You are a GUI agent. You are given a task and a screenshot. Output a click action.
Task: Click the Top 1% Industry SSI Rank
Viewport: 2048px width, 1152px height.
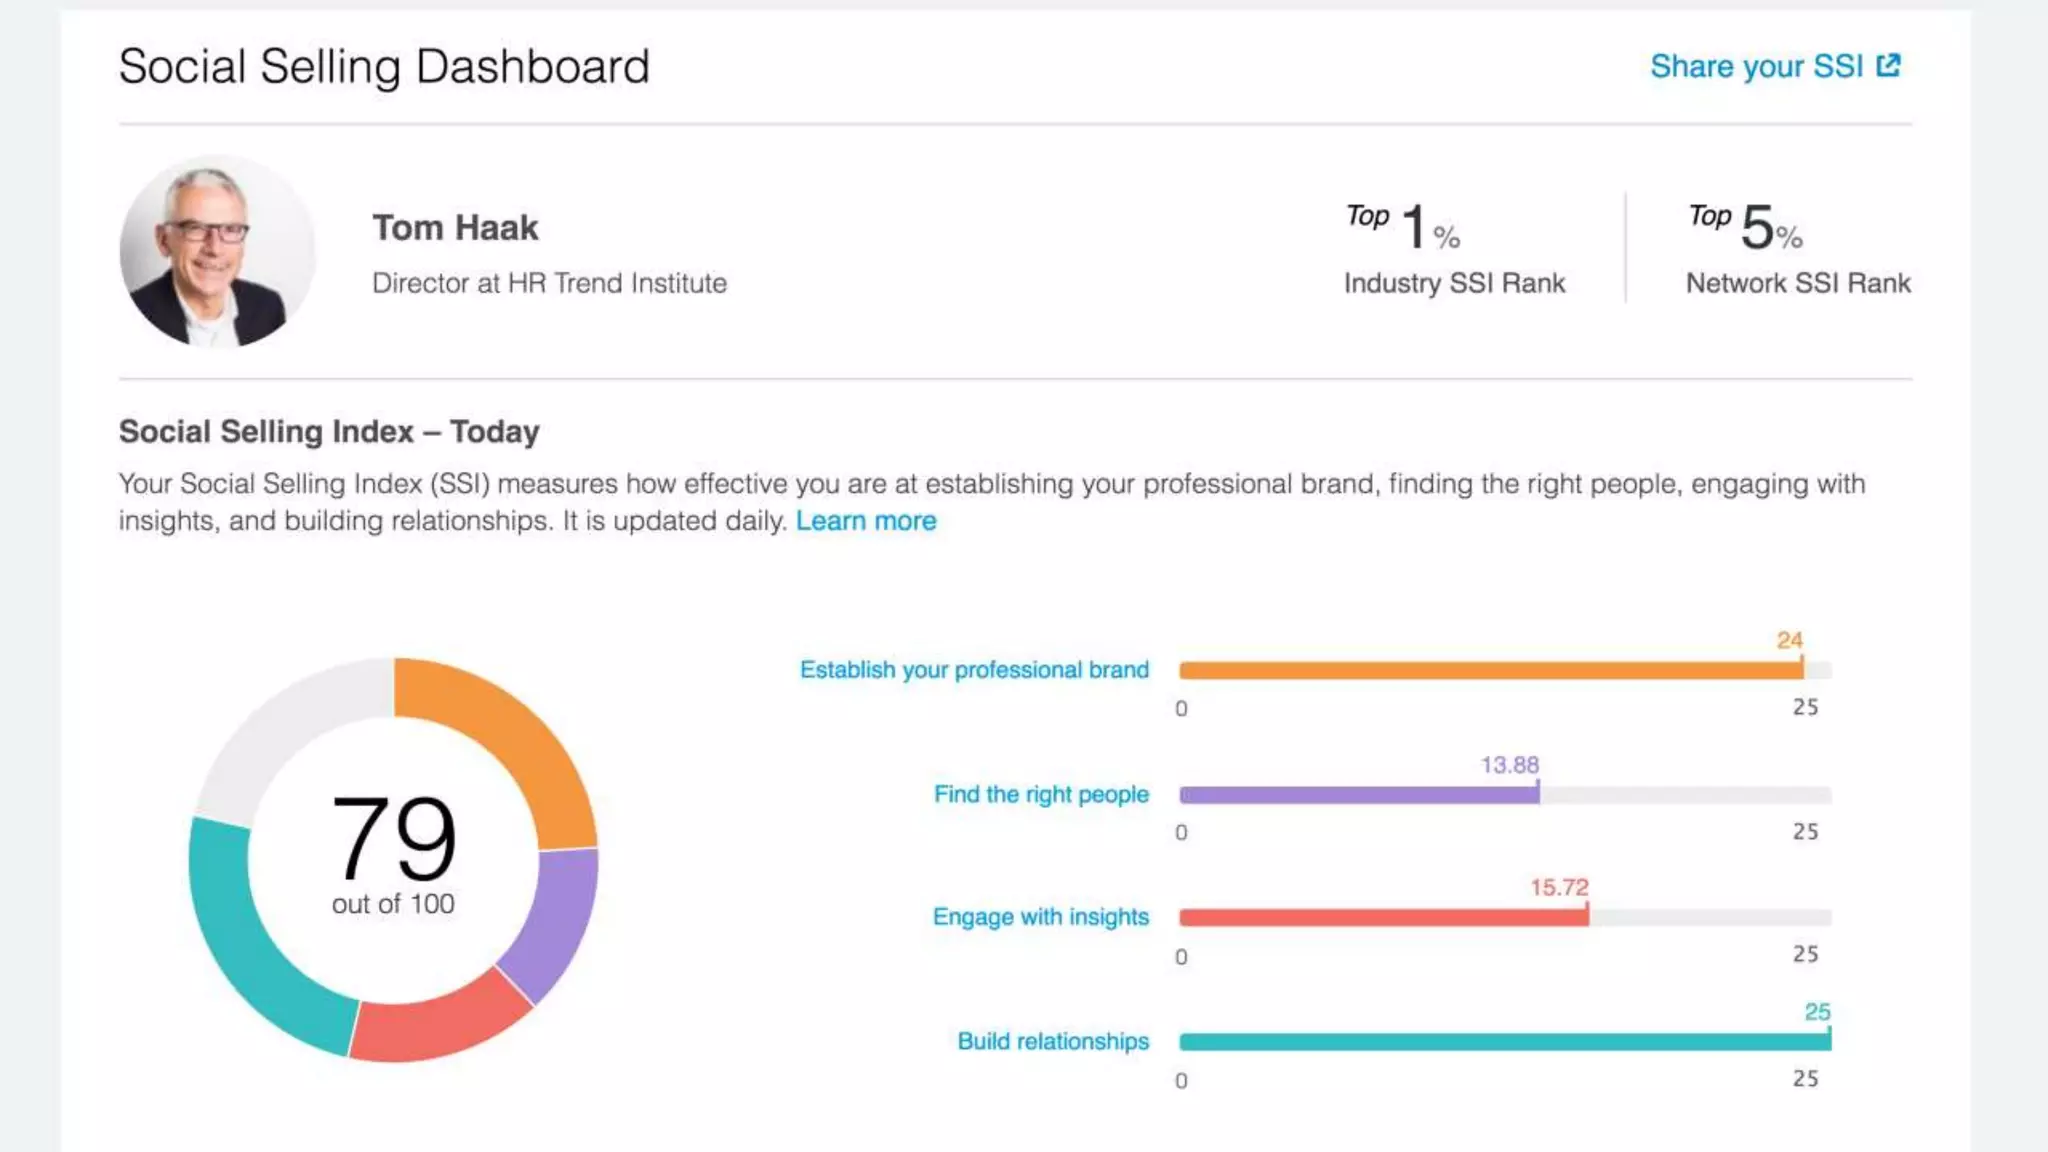point(1453,250)
